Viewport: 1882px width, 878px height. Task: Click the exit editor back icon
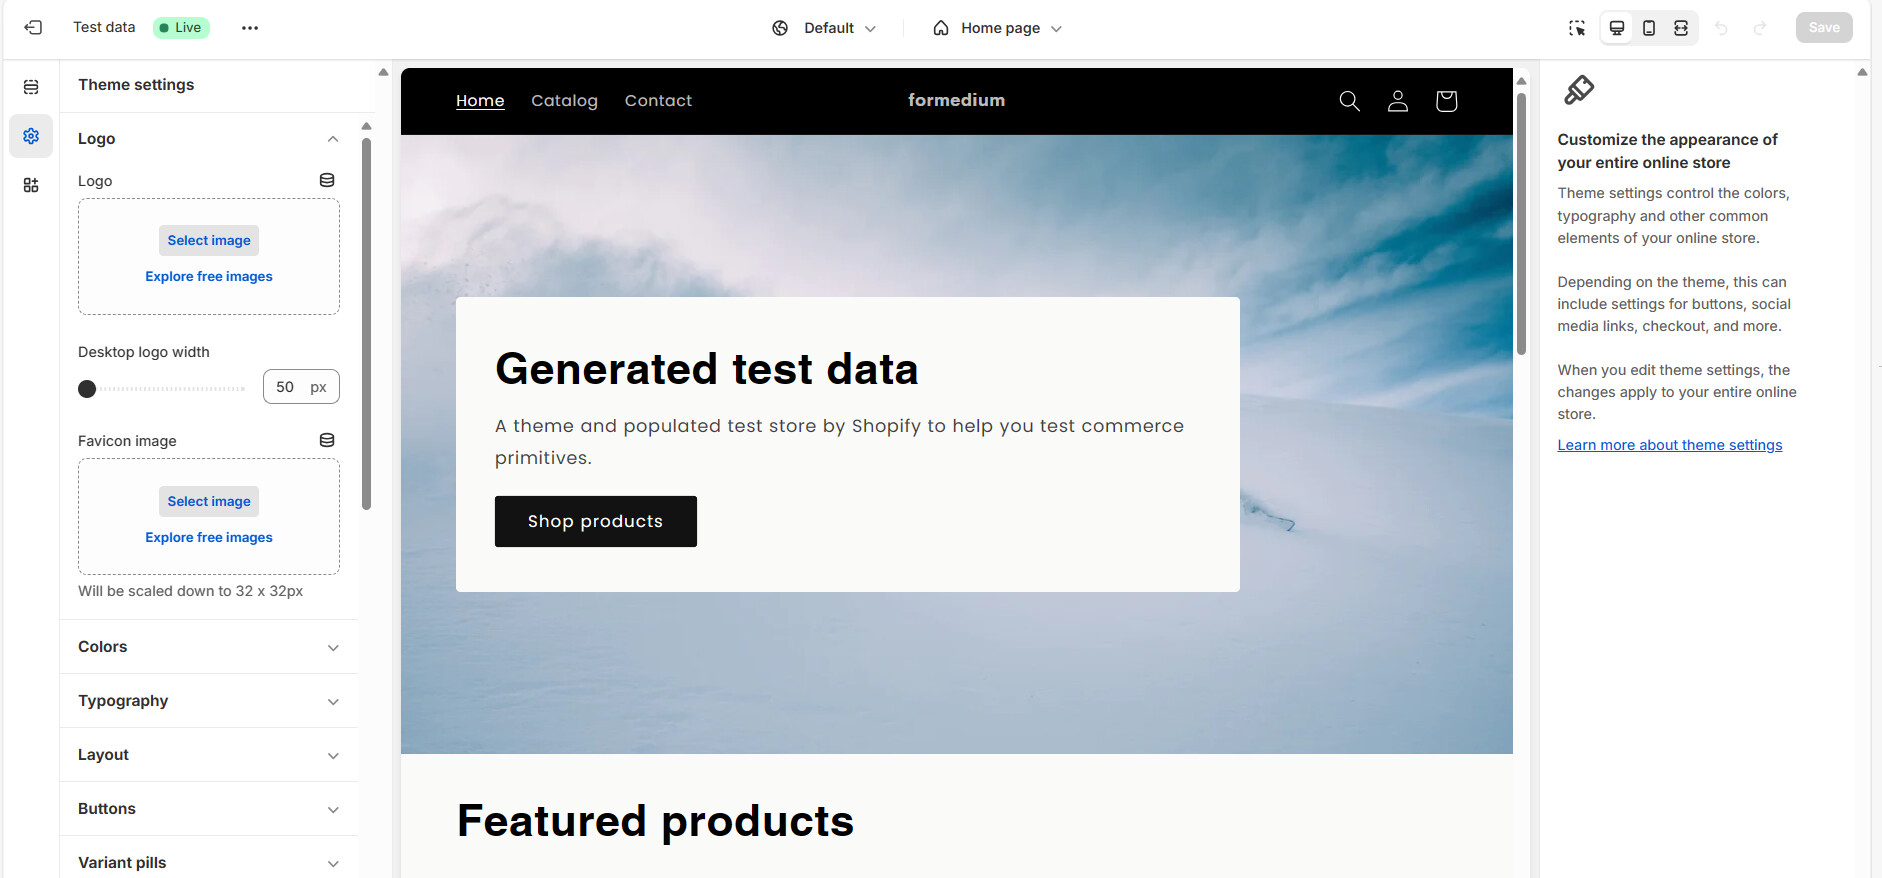pos(33,28)
